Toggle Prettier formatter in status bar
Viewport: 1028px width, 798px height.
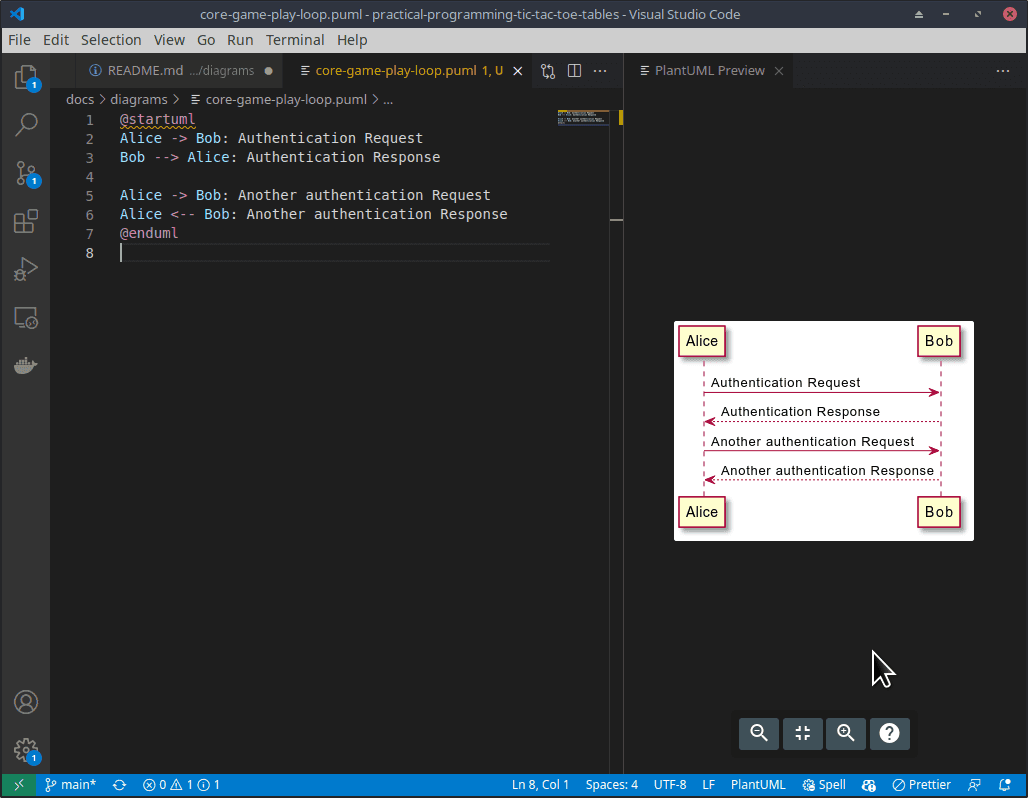pyautogui.click(x=921, y=785)
